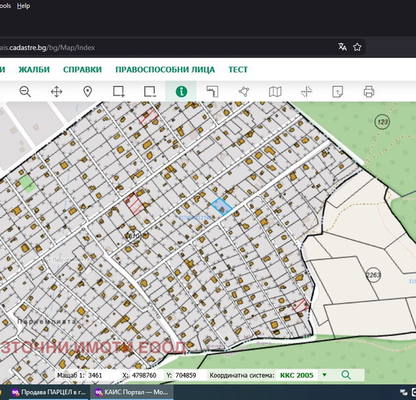The height and width of the screenshot is (400, 416).
Task: Open the ТЕСТ menu item
Action: (238, 70)
